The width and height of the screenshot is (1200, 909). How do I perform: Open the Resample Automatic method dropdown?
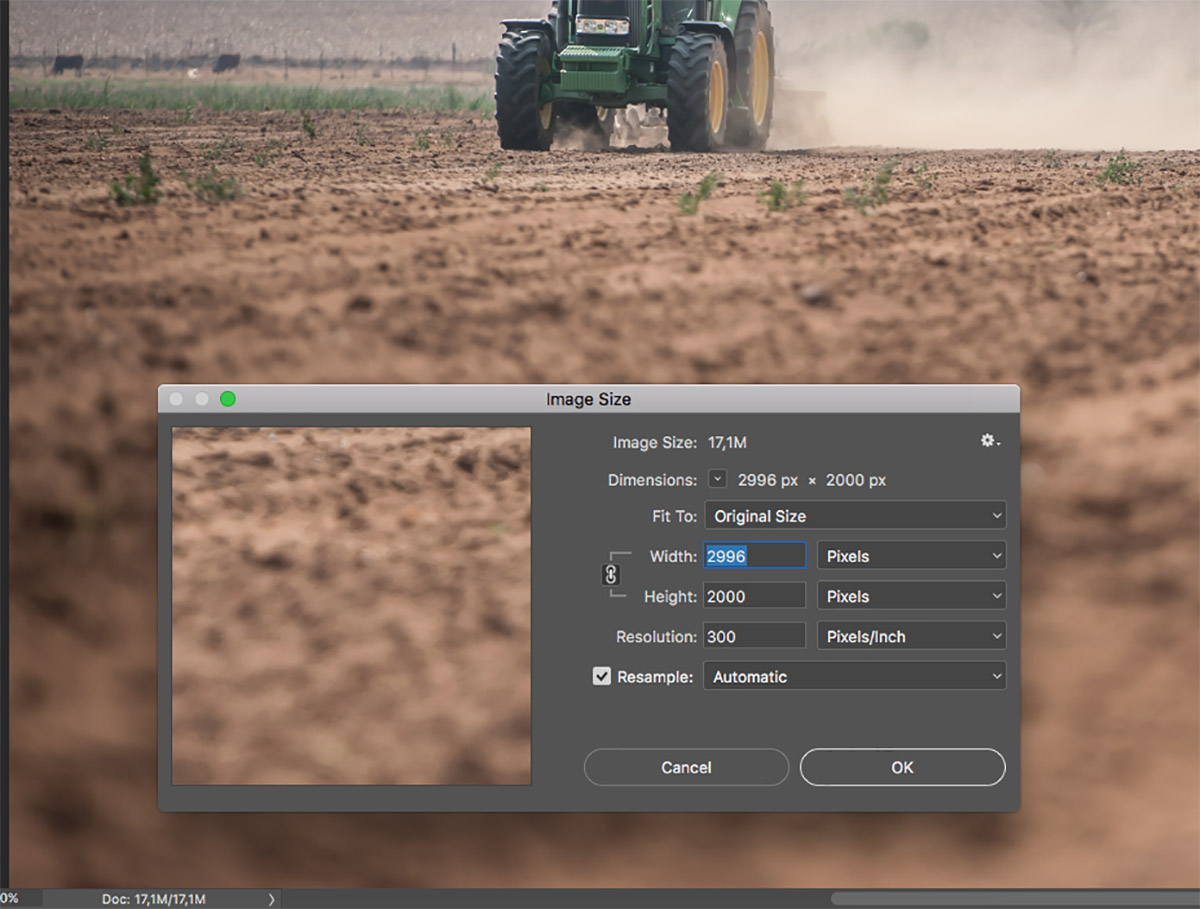click(855, 676)
